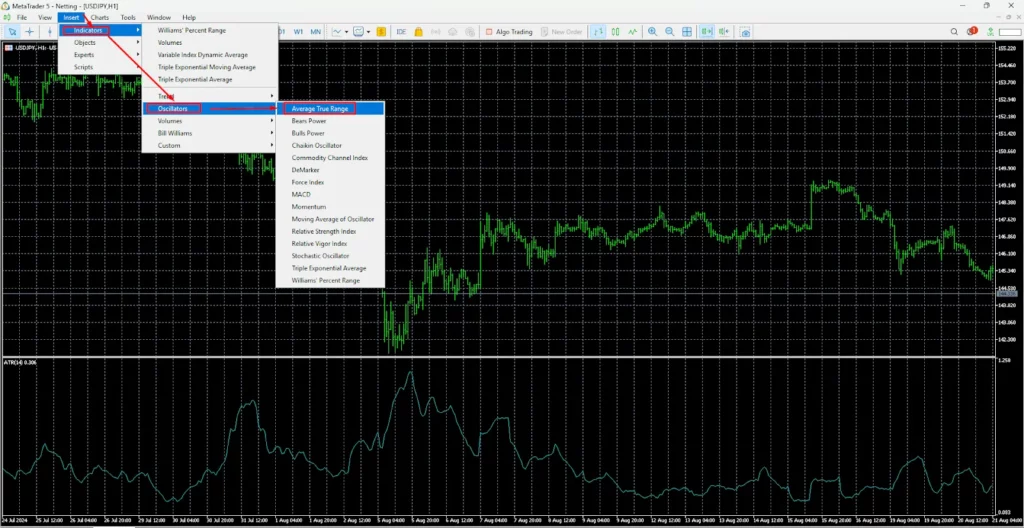The height and width of the screenshot is (528, 1024).
Task: Select the arrow cursor tool
Action: [x=12, y=31]
